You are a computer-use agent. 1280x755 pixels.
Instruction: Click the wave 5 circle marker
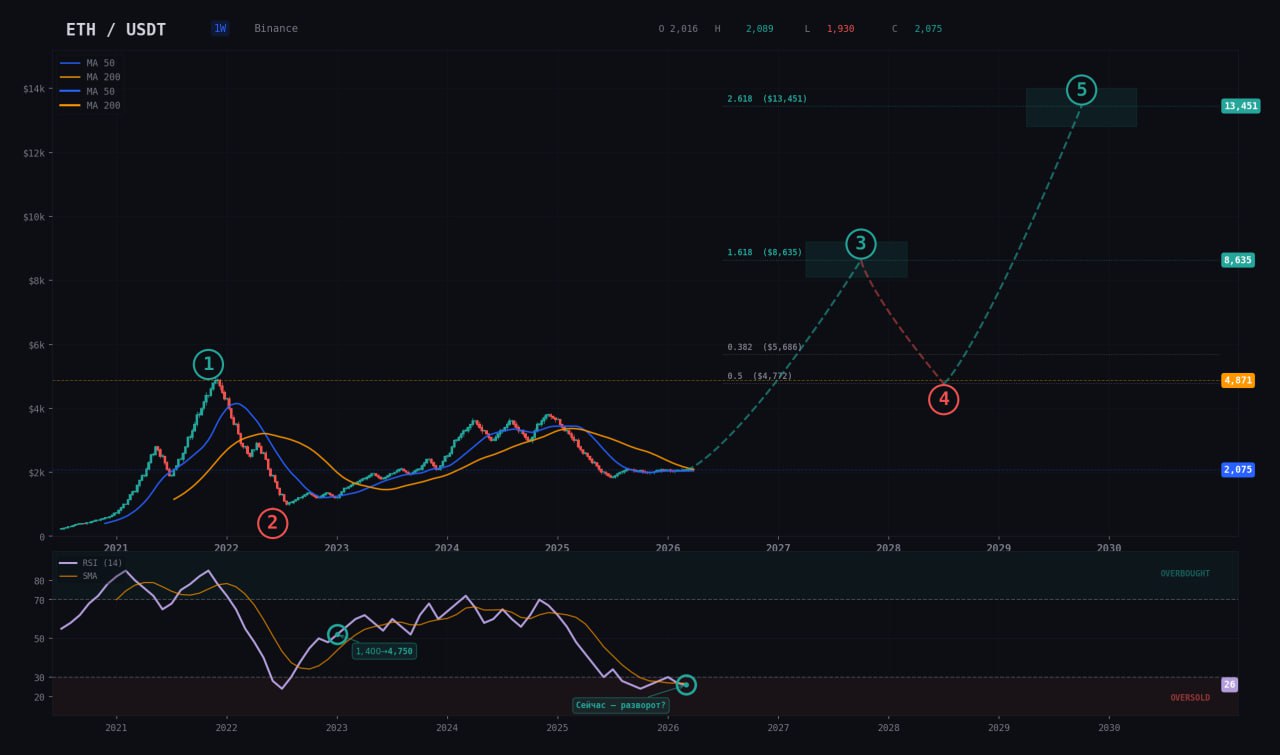pos(1080,90)
